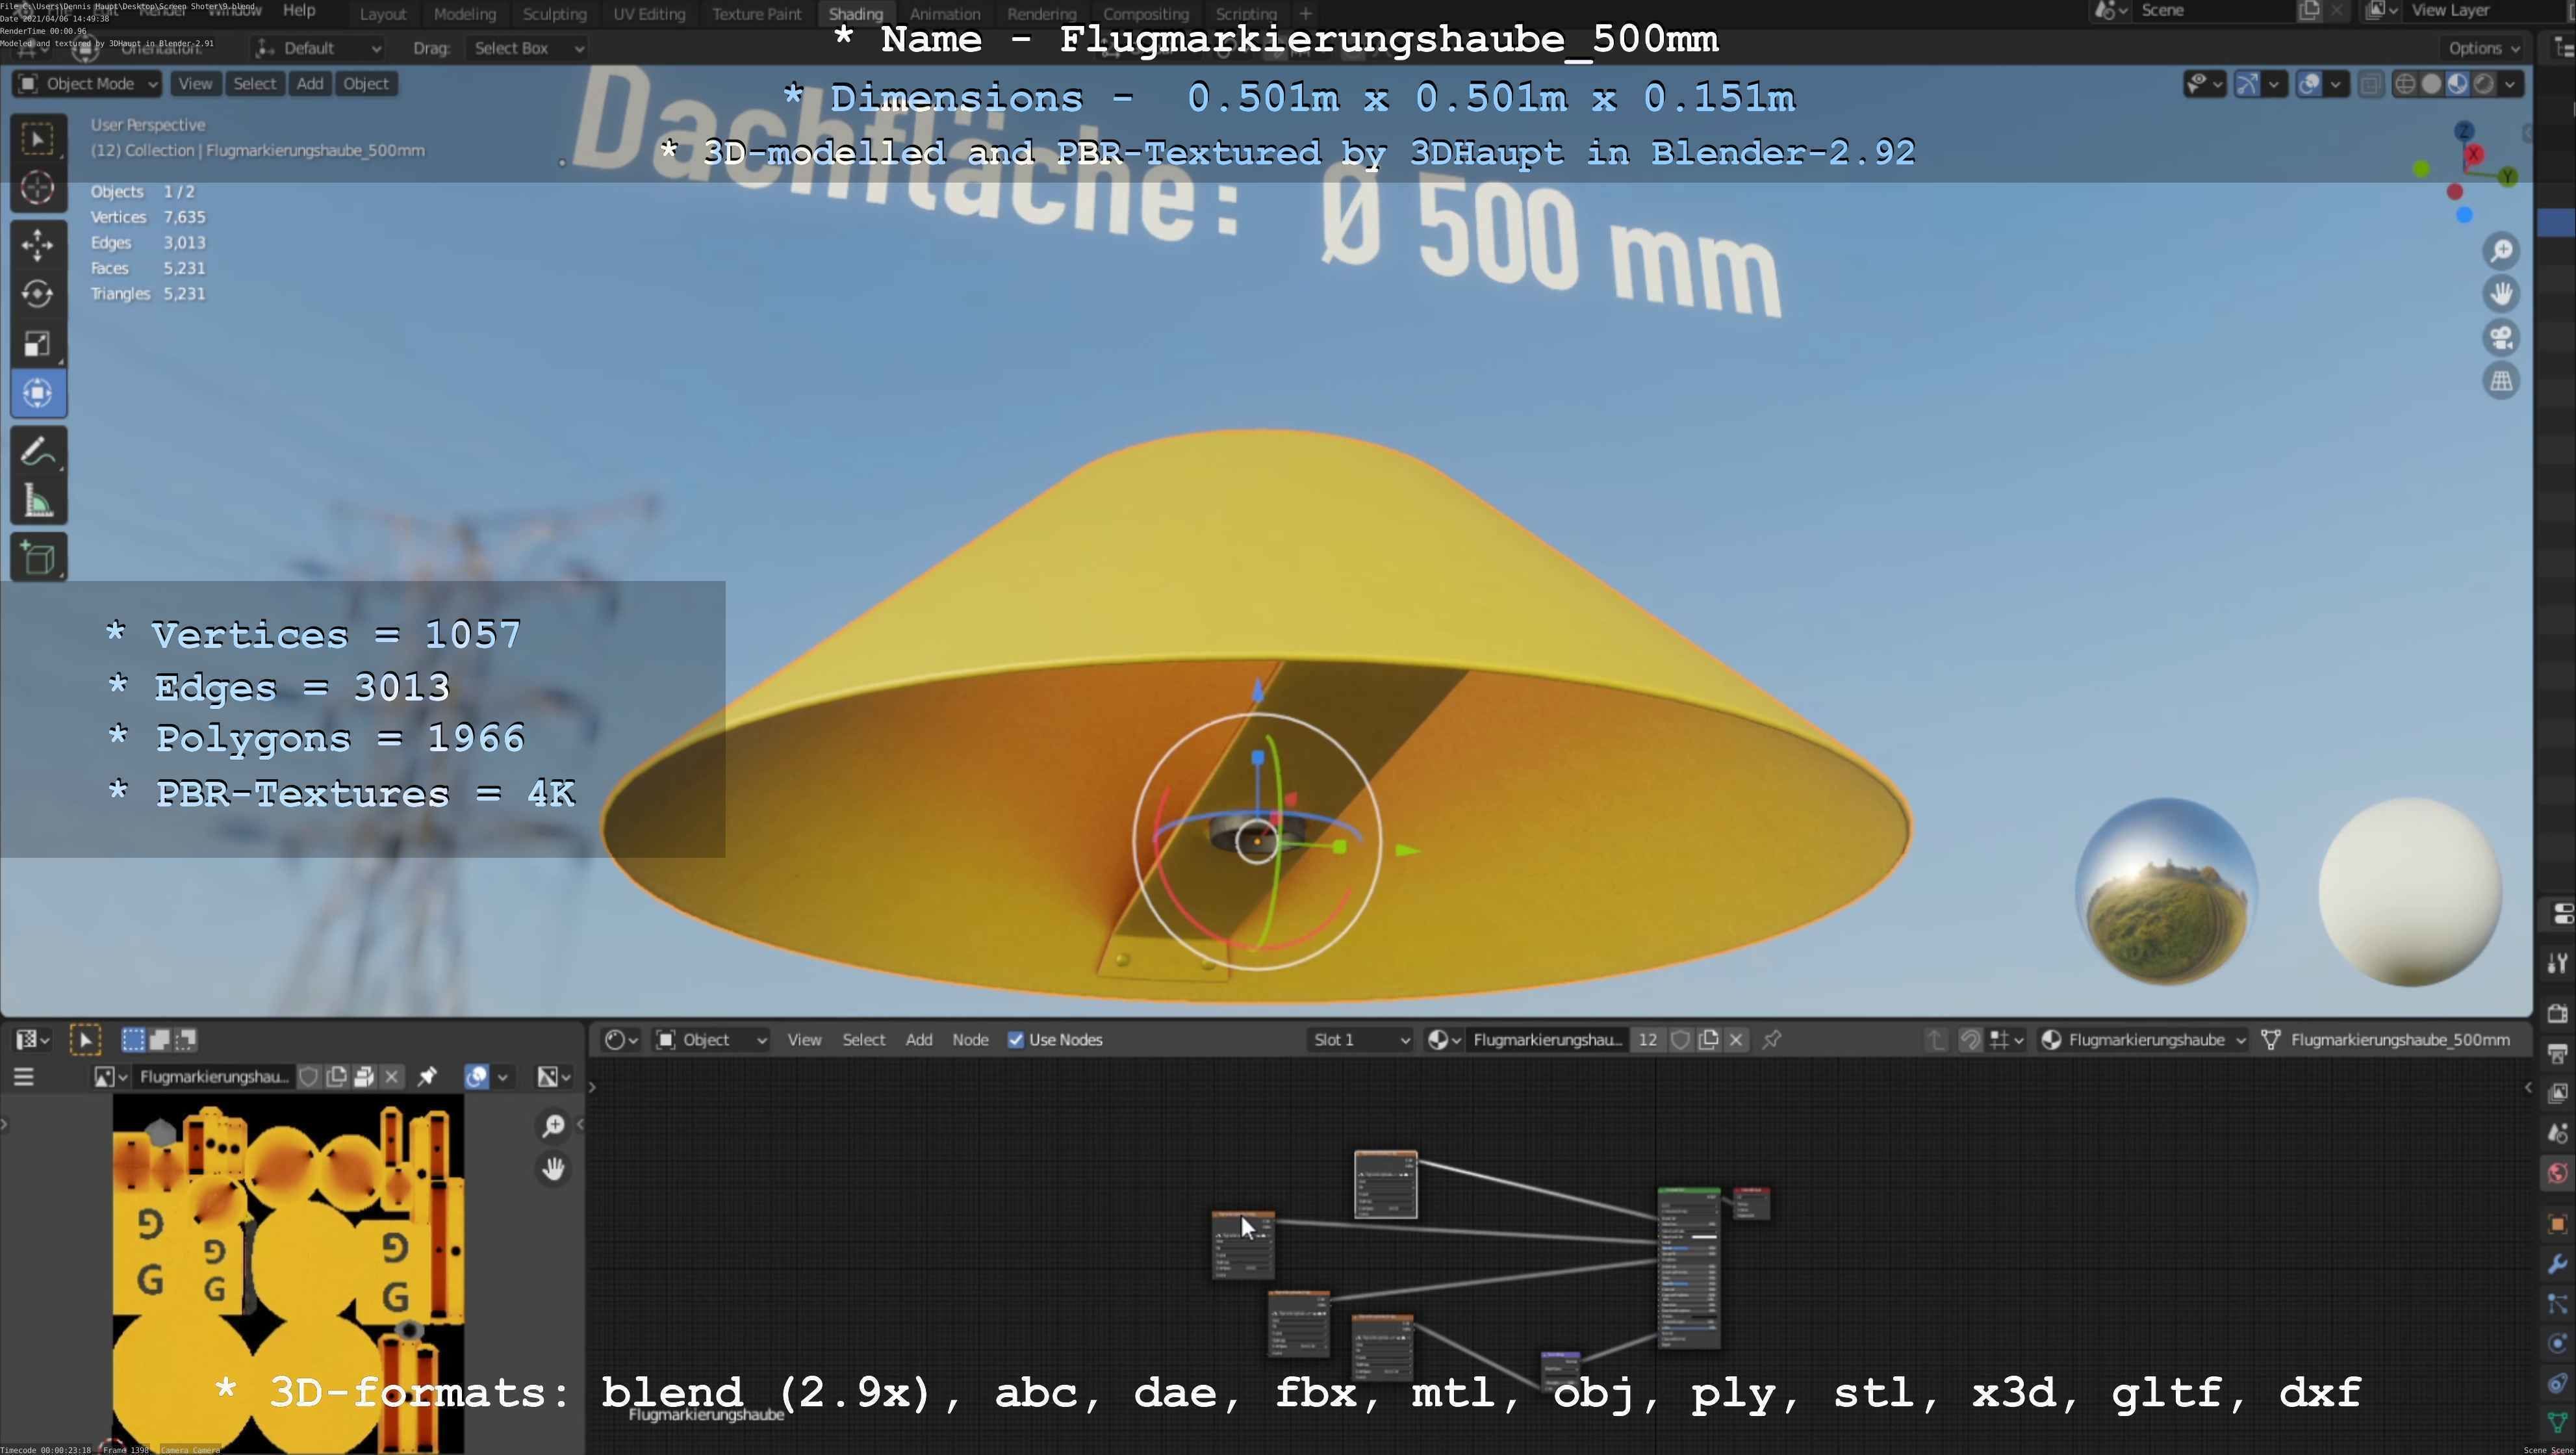
Task: Select the image editor tweak select tool
Action: click(85, 1040)
